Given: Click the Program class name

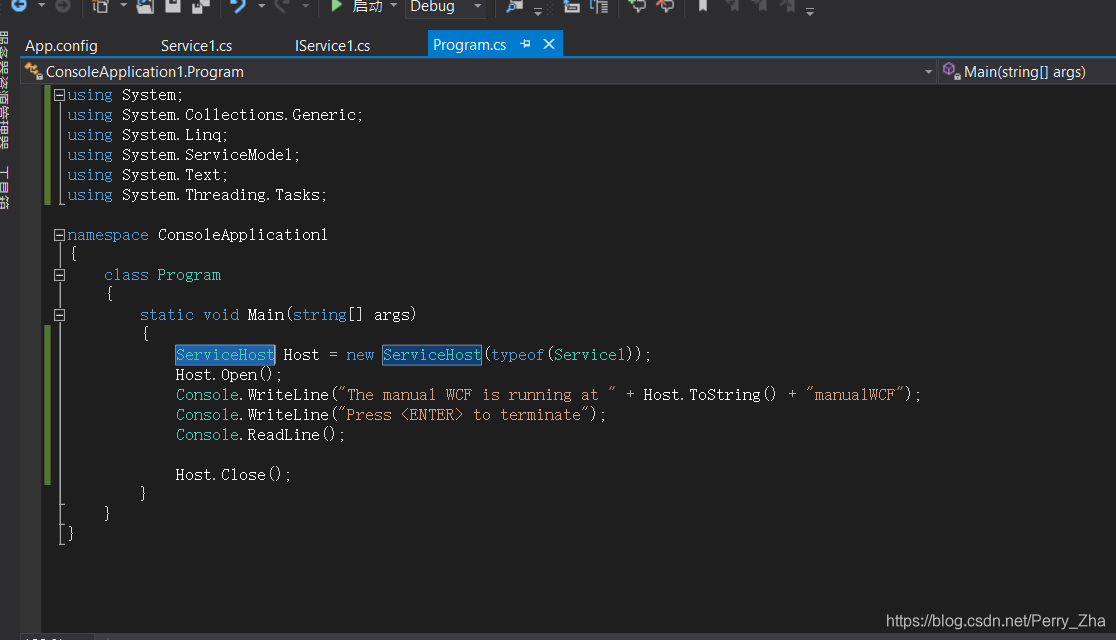Looking at the screenshot, I should point(189,275).
